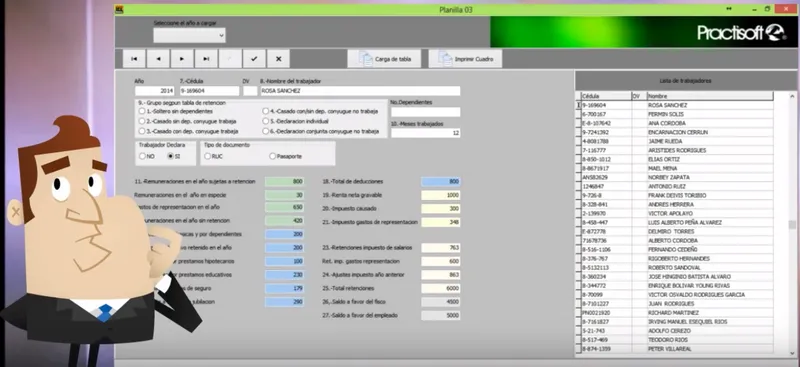800x367 pixels.
Task: Click the 11.-Remuneraciones sujetas a retencion field
Action: click(285, 181)
